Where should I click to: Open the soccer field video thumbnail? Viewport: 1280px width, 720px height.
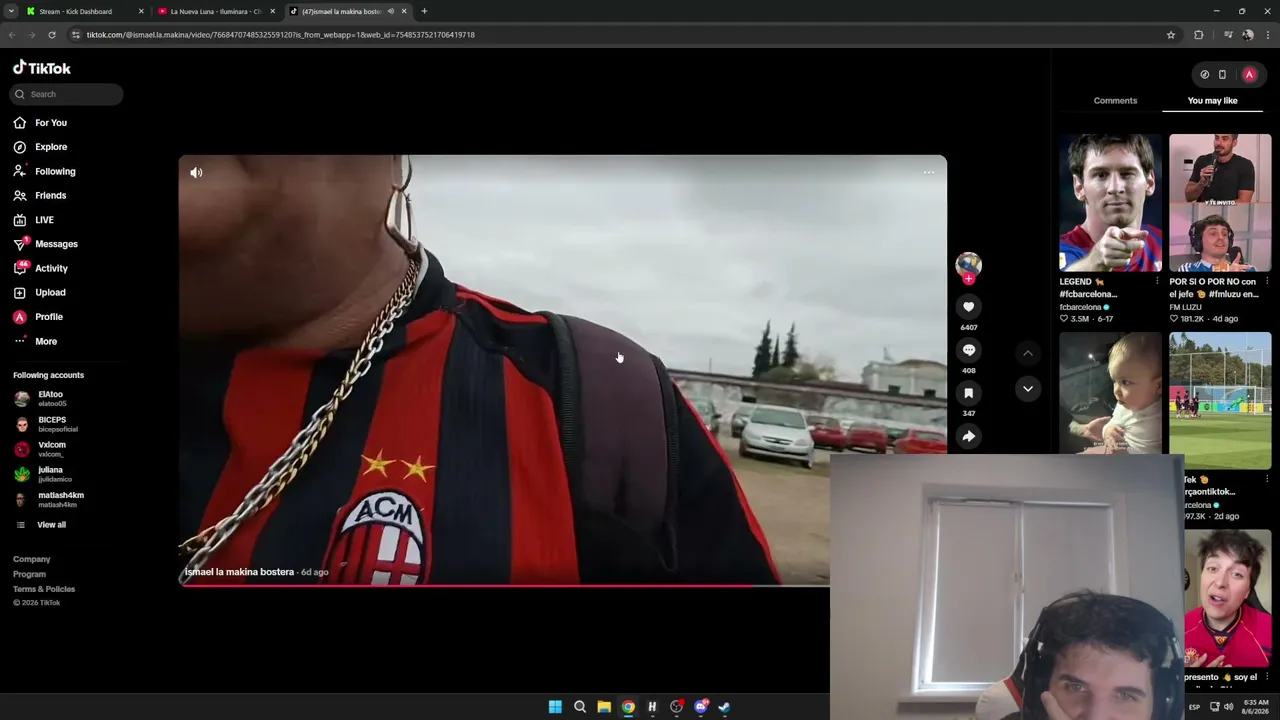coord(1220,401)
